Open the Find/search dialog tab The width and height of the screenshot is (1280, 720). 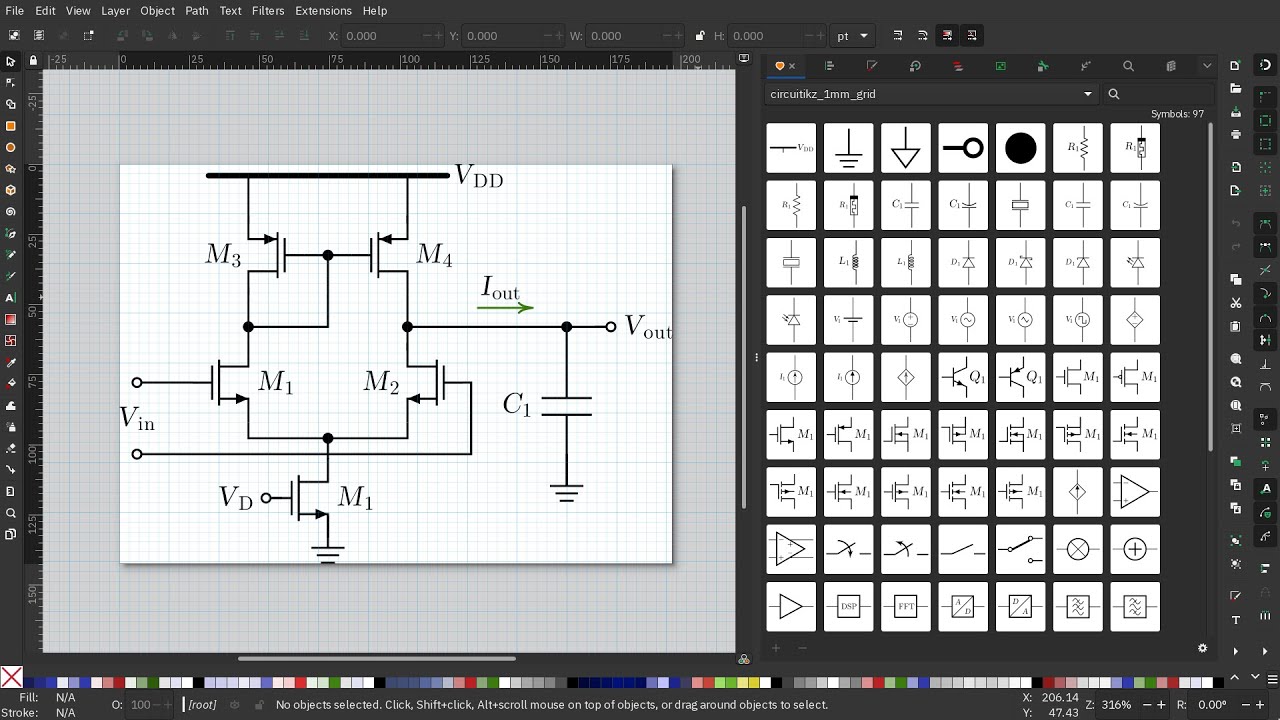coord(1128,66)
